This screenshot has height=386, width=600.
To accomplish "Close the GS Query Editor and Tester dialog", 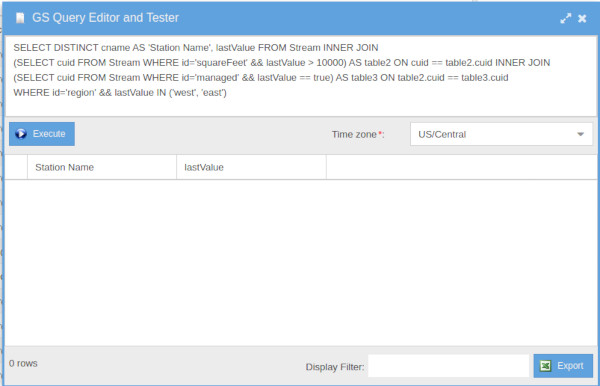I will (x=582, y=18).
